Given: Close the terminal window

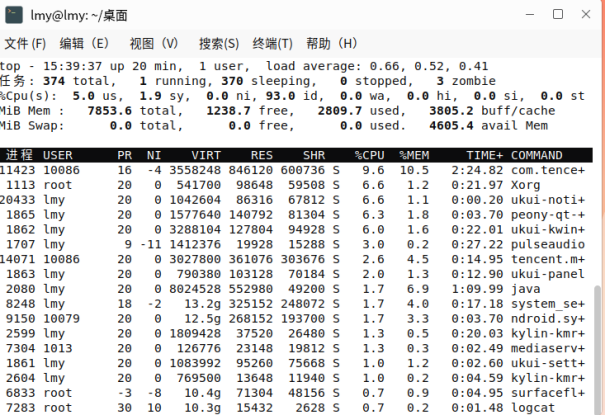Looking at the screenshot, I should (585, 14).
